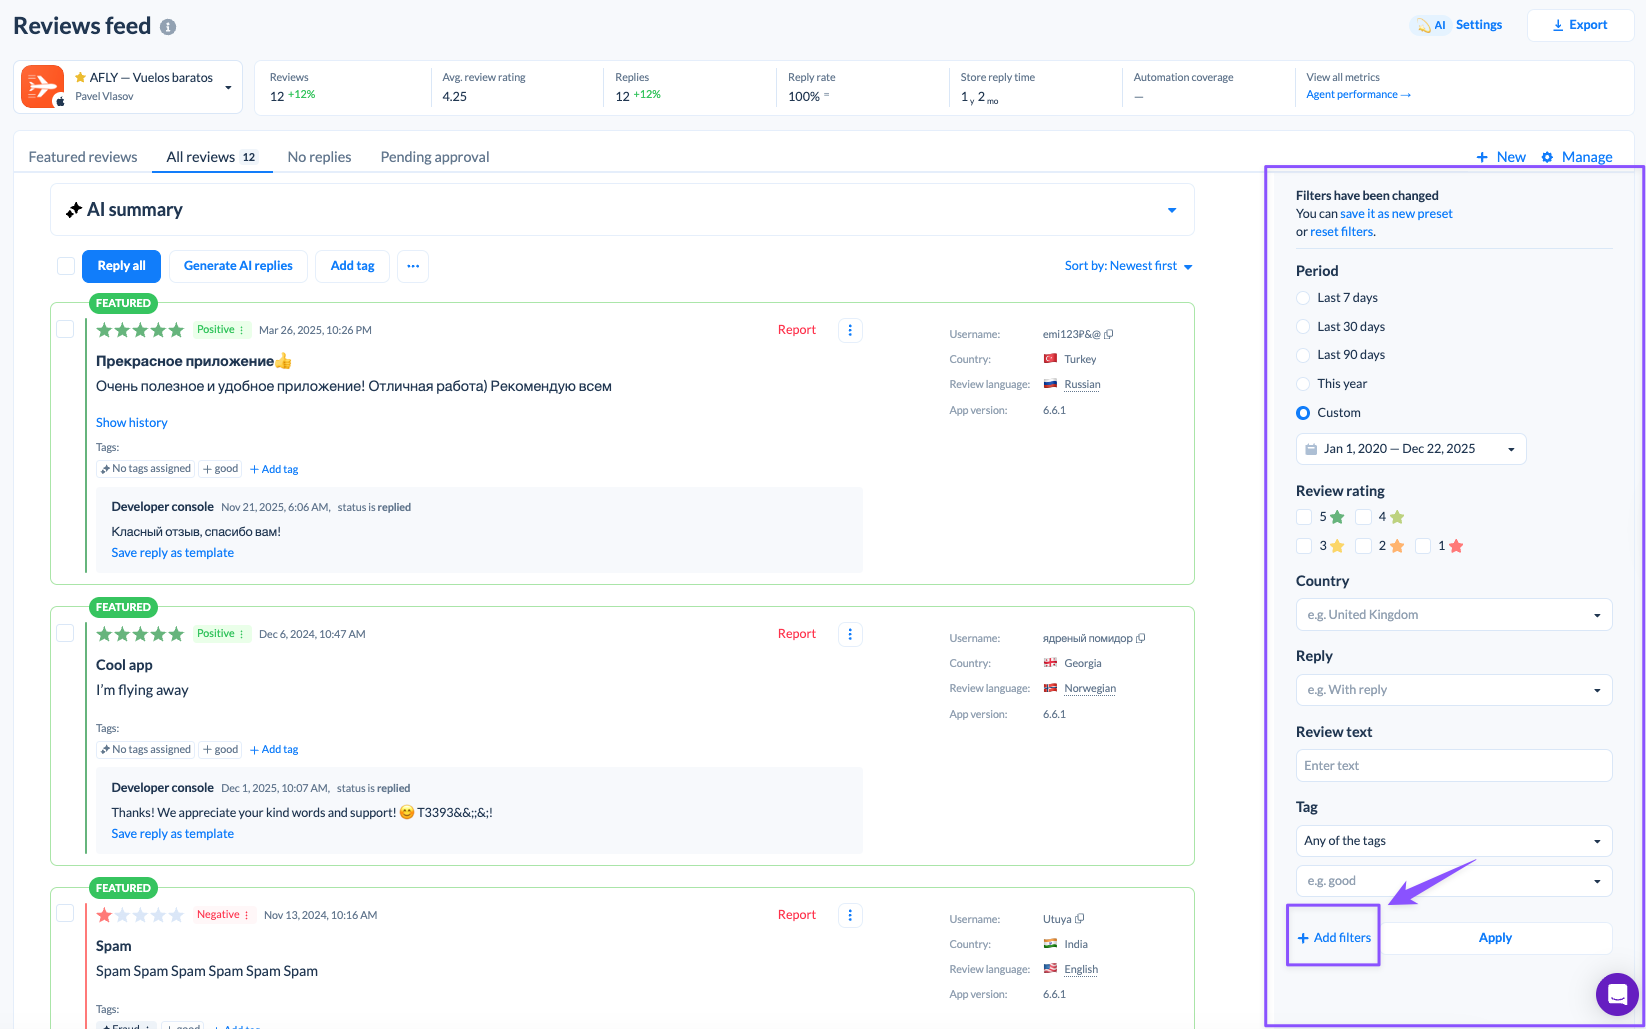Open the chat support bubble icon
The width and height of the screenshot is (1646, 1029).
(x=1616, y=994)
